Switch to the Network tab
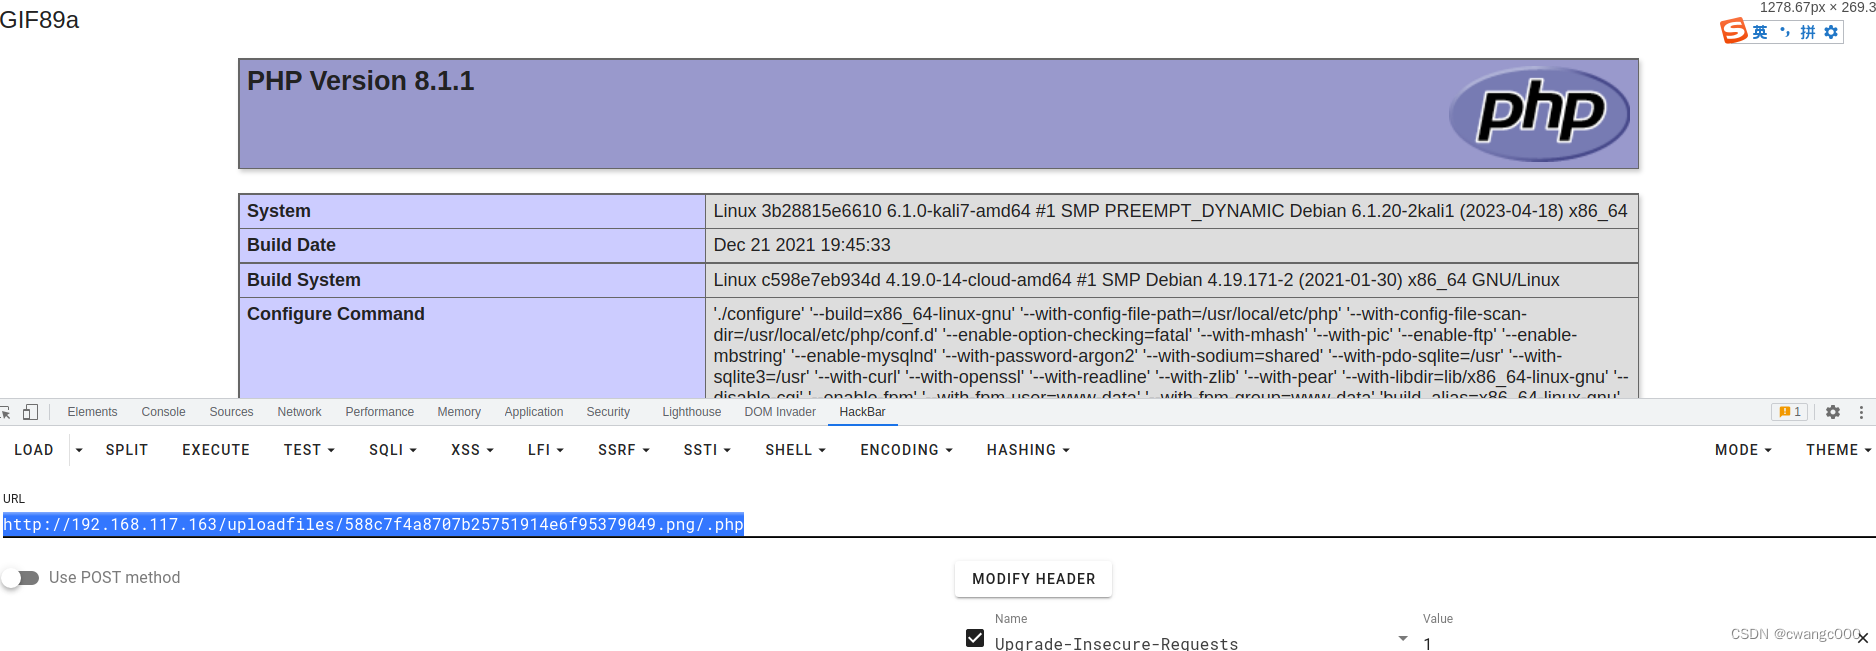Screen dimensions: 1876x651 coord(299,412)
